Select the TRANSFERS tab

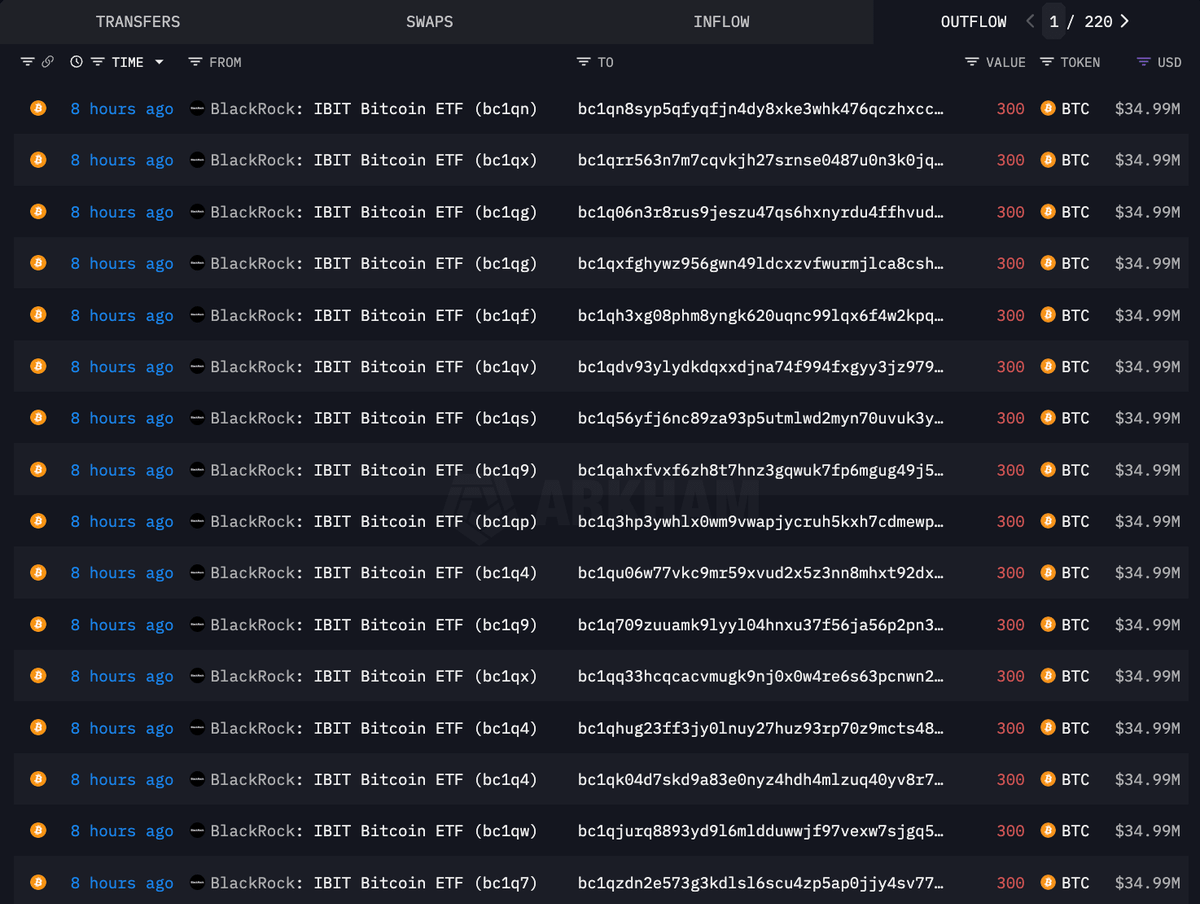pyautogui.click(x=138, y=21)
